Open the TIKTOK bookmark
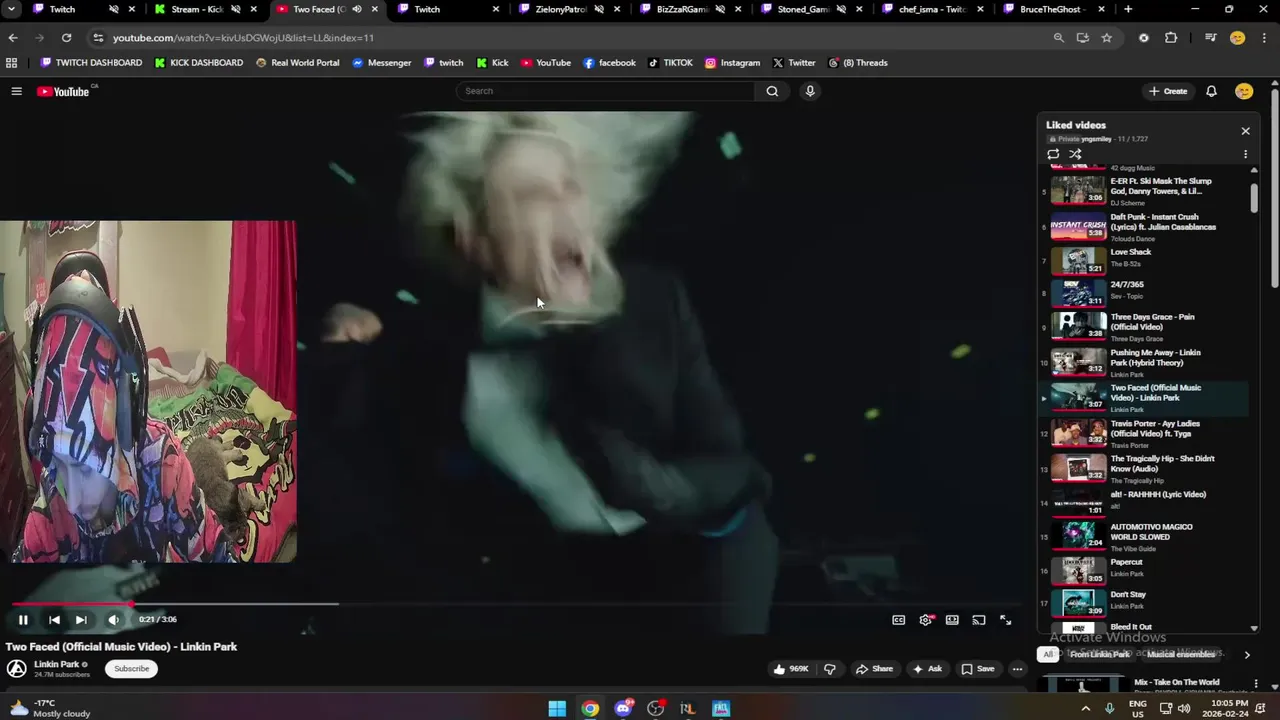1280x720 pixels. coord(670,63)
